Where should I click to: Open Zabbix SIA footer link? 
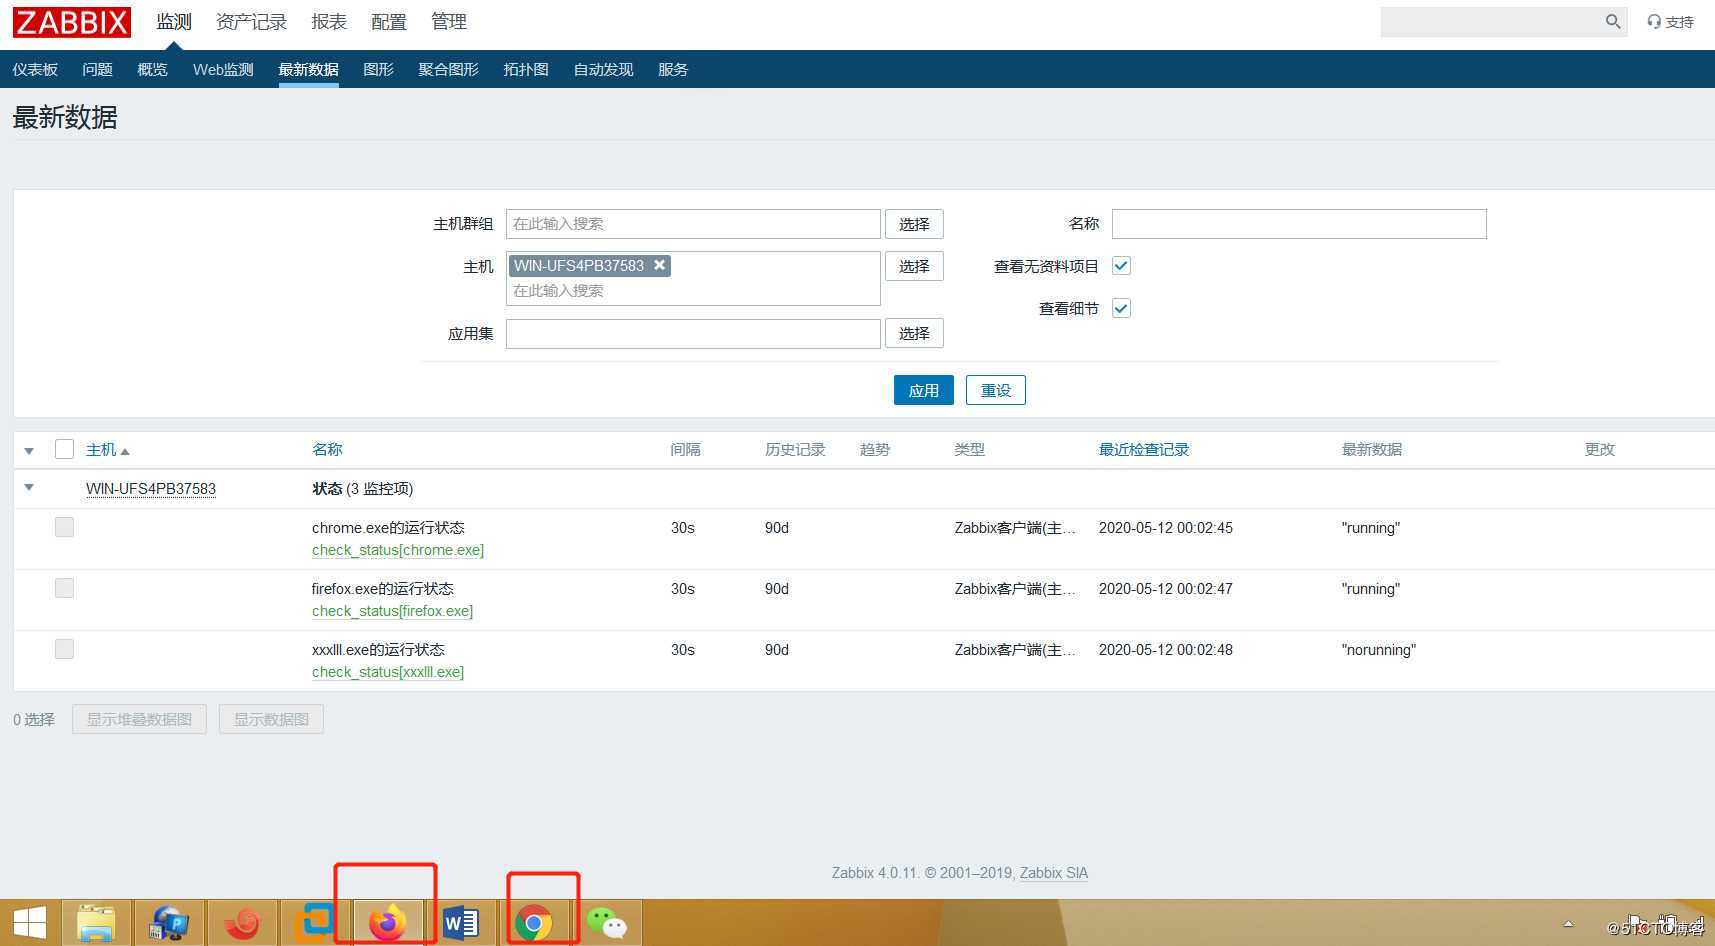1054,873
